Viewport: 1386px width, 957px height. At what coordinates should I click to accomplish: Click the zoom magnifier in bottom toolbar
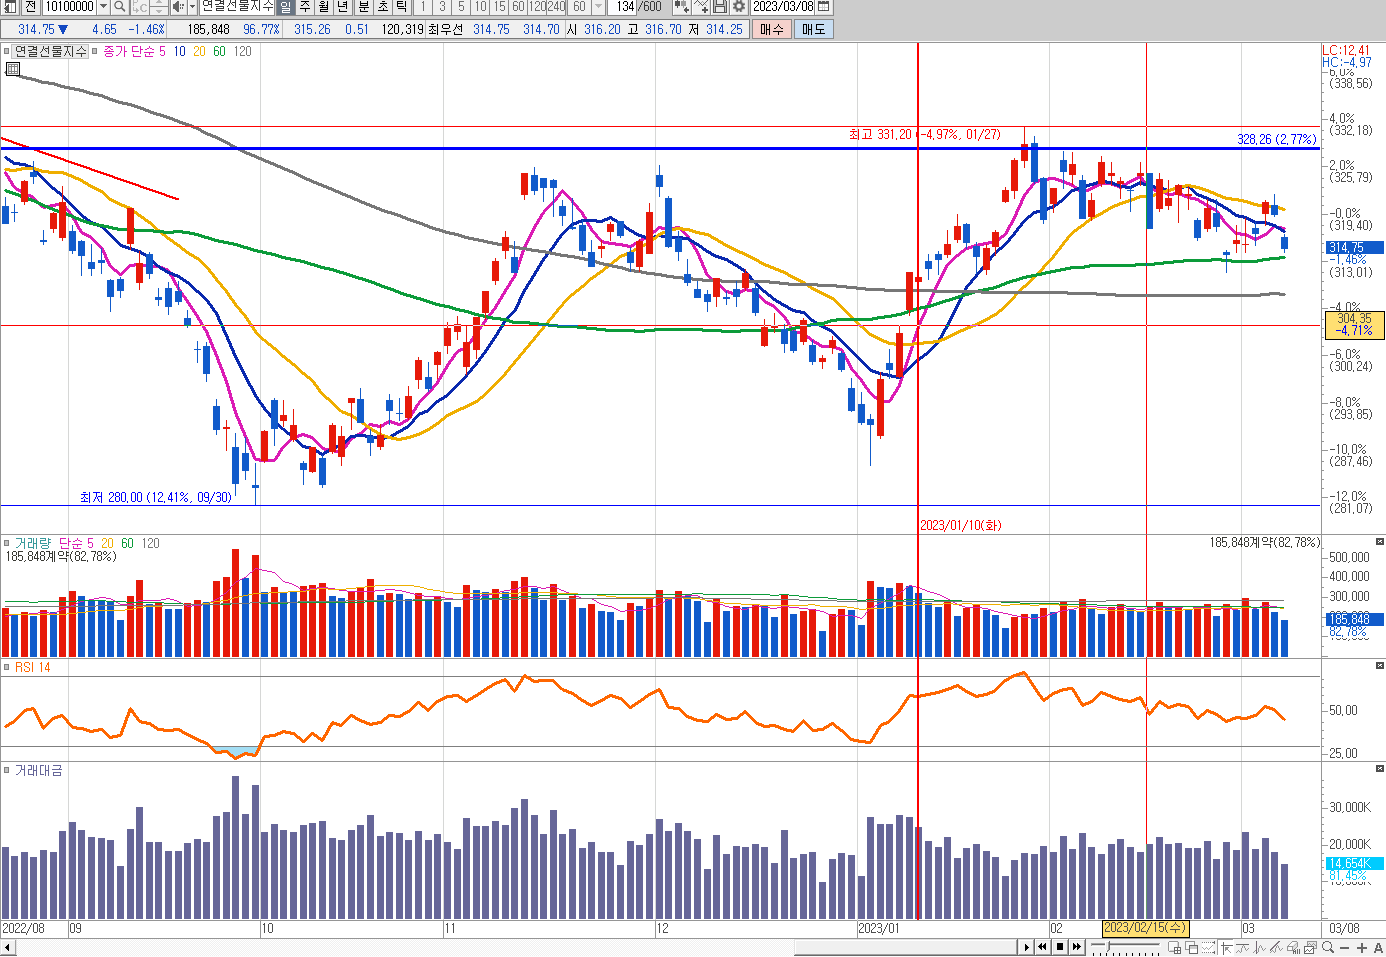[x=1328, y=947]
